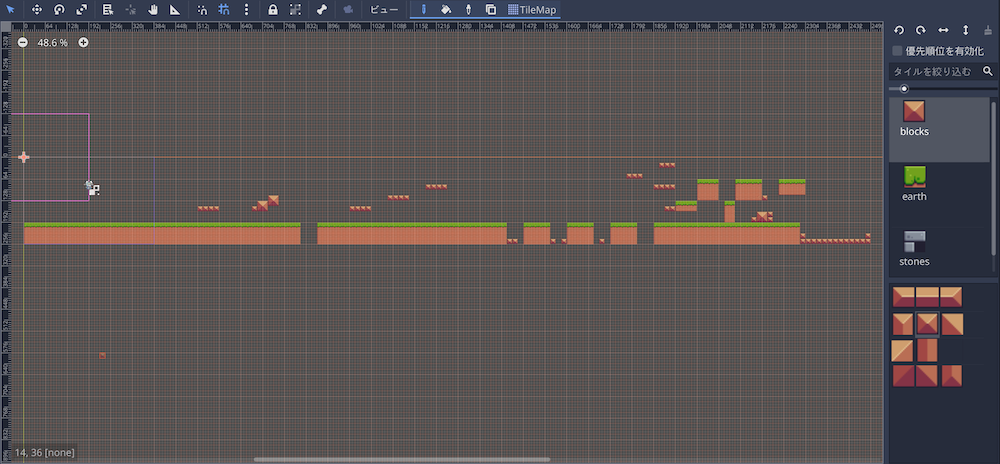The height and width of the screenshot is (464, 1000).
Task: Adjust the tile icon size slider
Action: pos(943,89)
